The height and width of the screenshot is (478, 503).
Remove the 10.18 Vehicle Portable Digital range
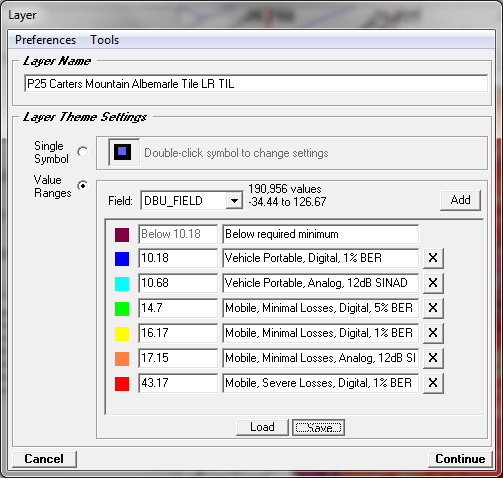click(433, 258)
